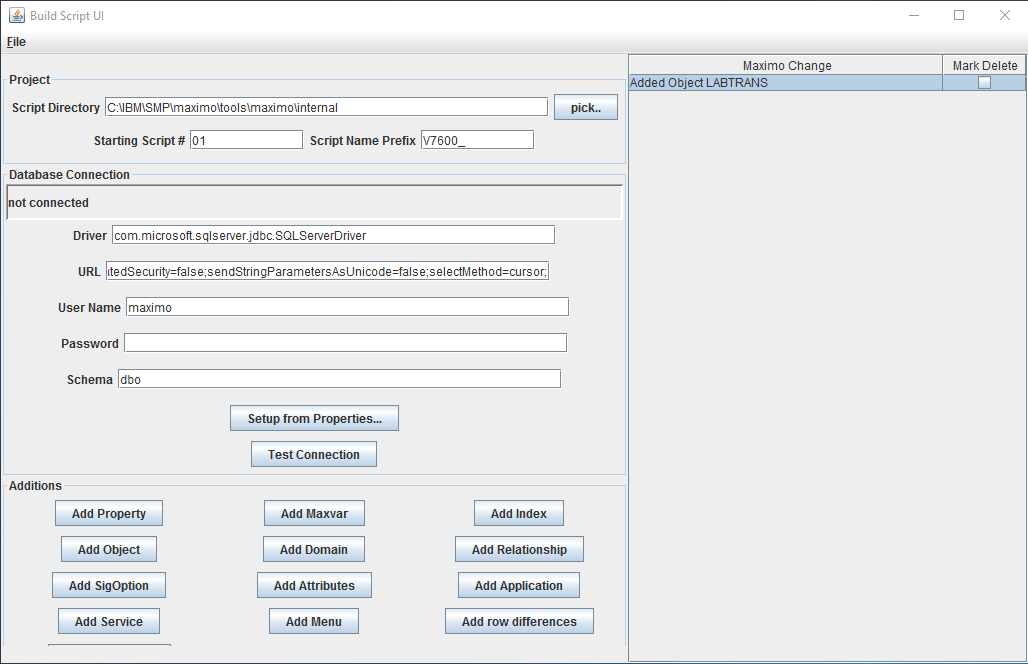The image size is (1028, 664).
Task: Click Add Property
Action: point(108,513)
